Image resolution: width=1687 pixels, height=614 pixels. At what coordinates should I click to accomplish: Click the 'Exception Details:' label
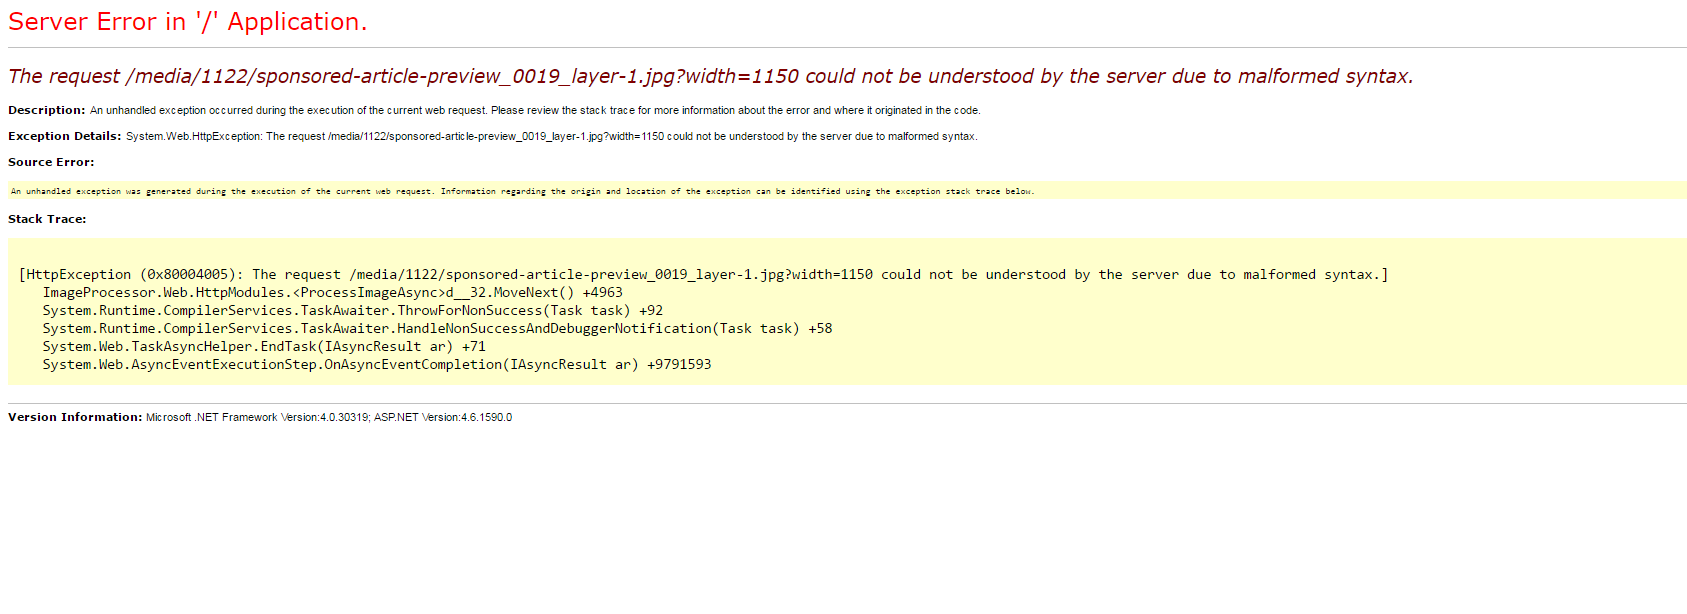click(x=65, y=136)
